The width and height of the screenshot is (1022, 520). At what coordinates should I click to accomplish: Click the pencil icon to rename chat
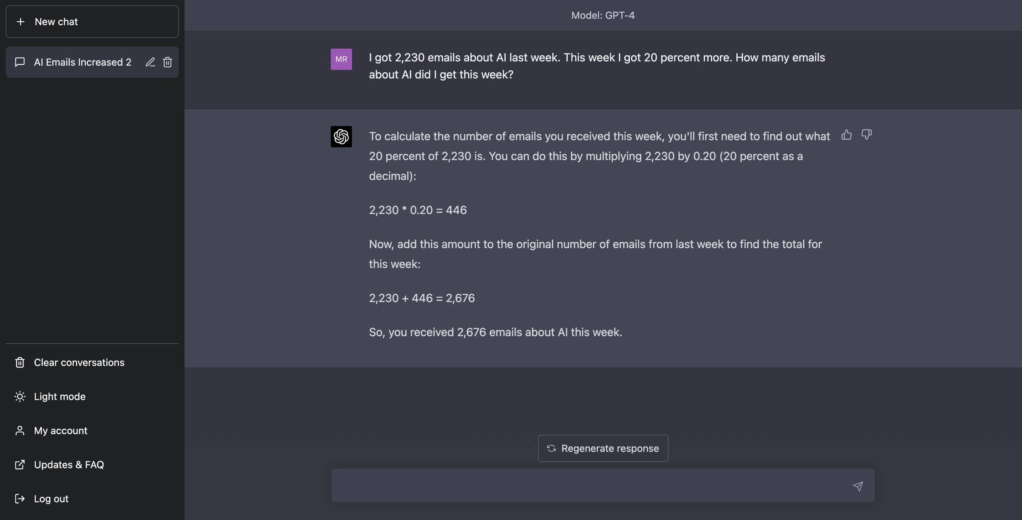pyautogui.click(x=150, y=62)
